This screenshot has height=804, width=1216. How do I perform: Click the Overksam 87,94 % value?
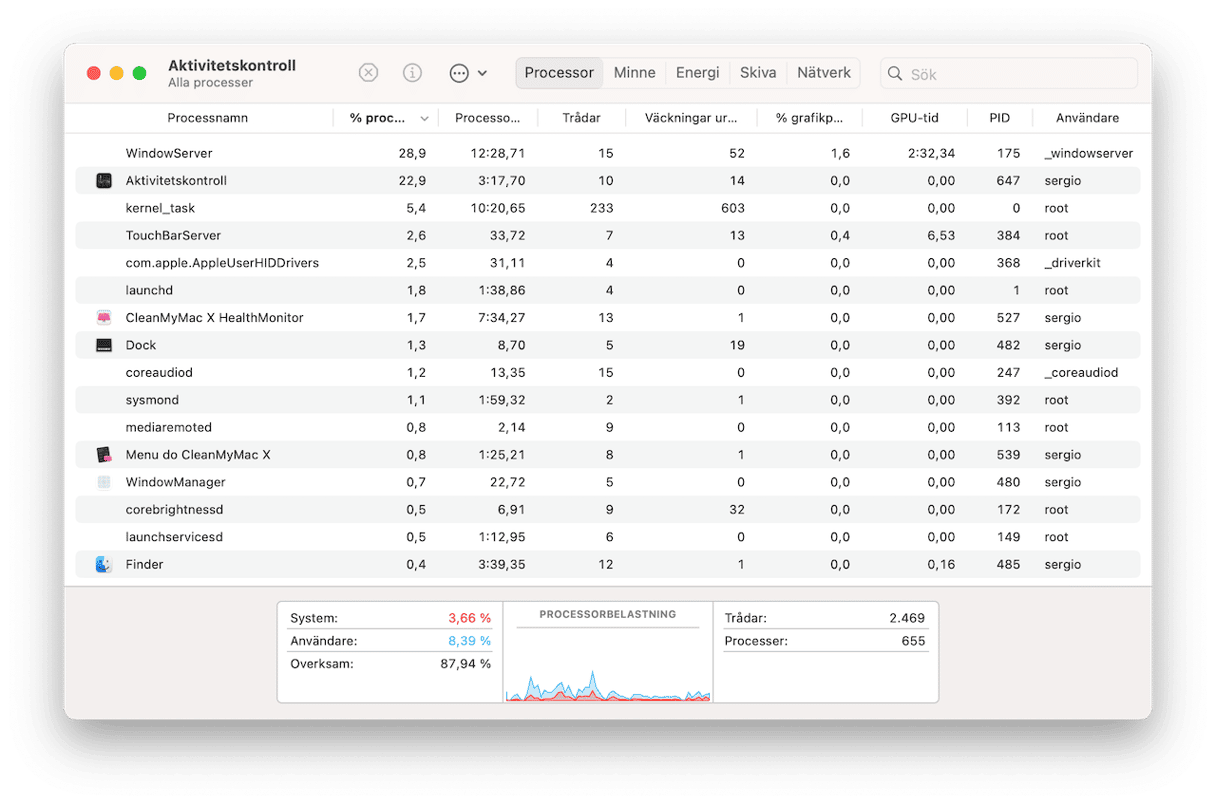[465, 664]
